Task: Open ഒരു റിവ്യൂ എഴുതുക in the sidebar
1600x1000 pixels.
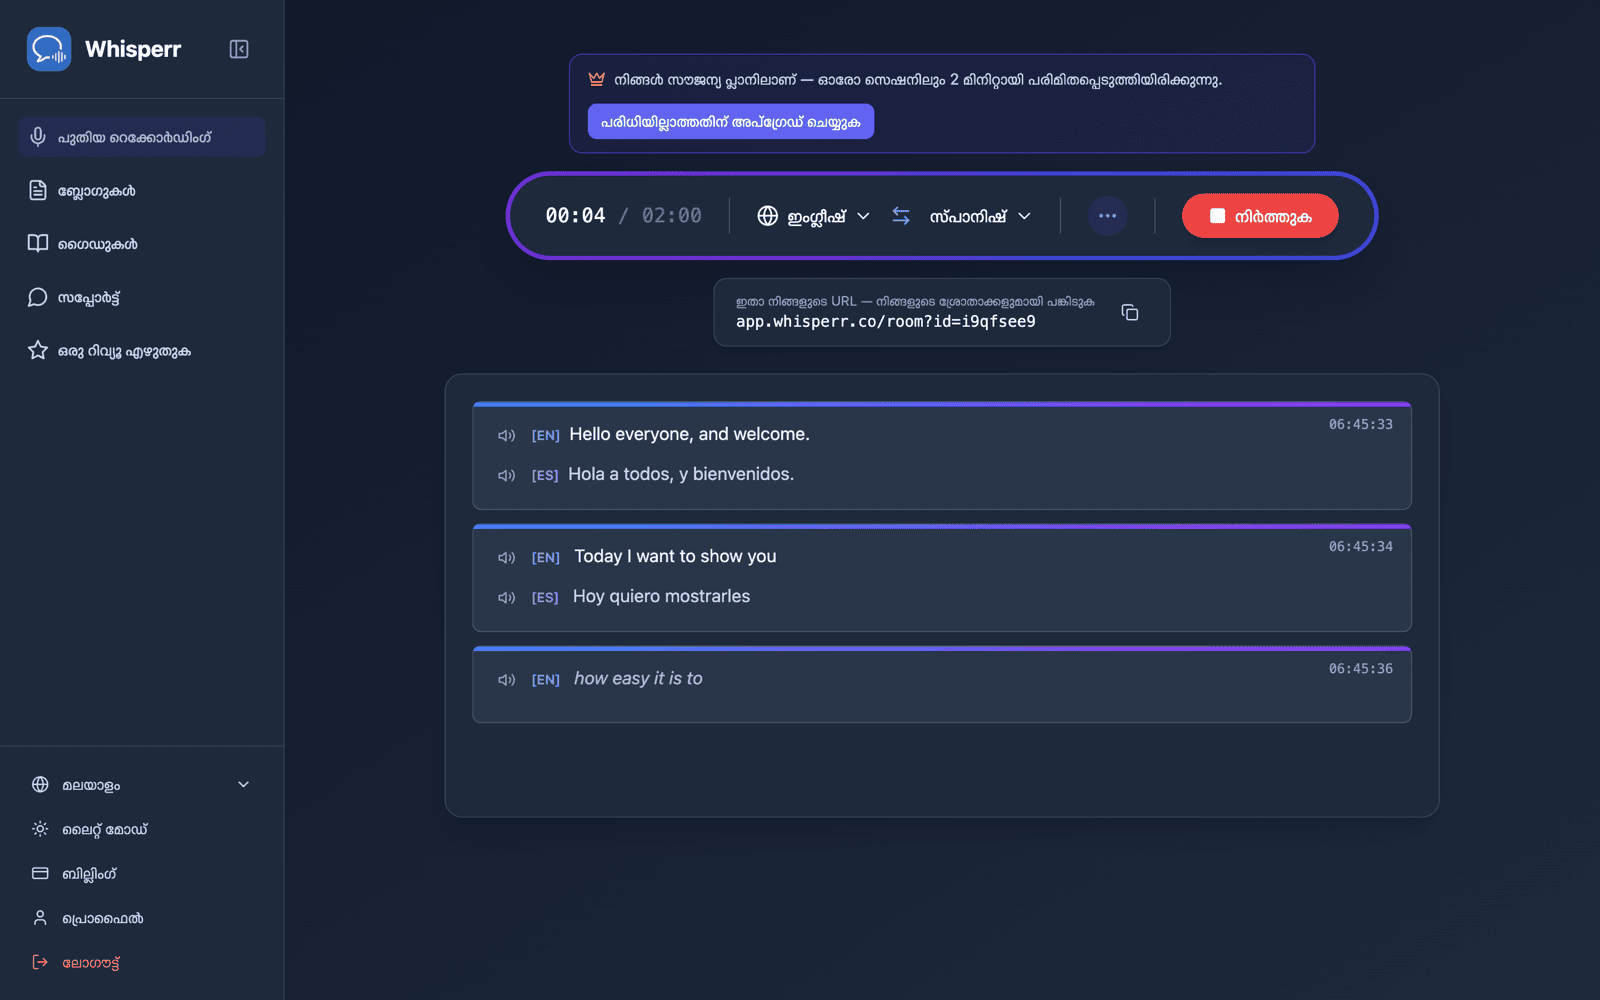Action: 141,351
